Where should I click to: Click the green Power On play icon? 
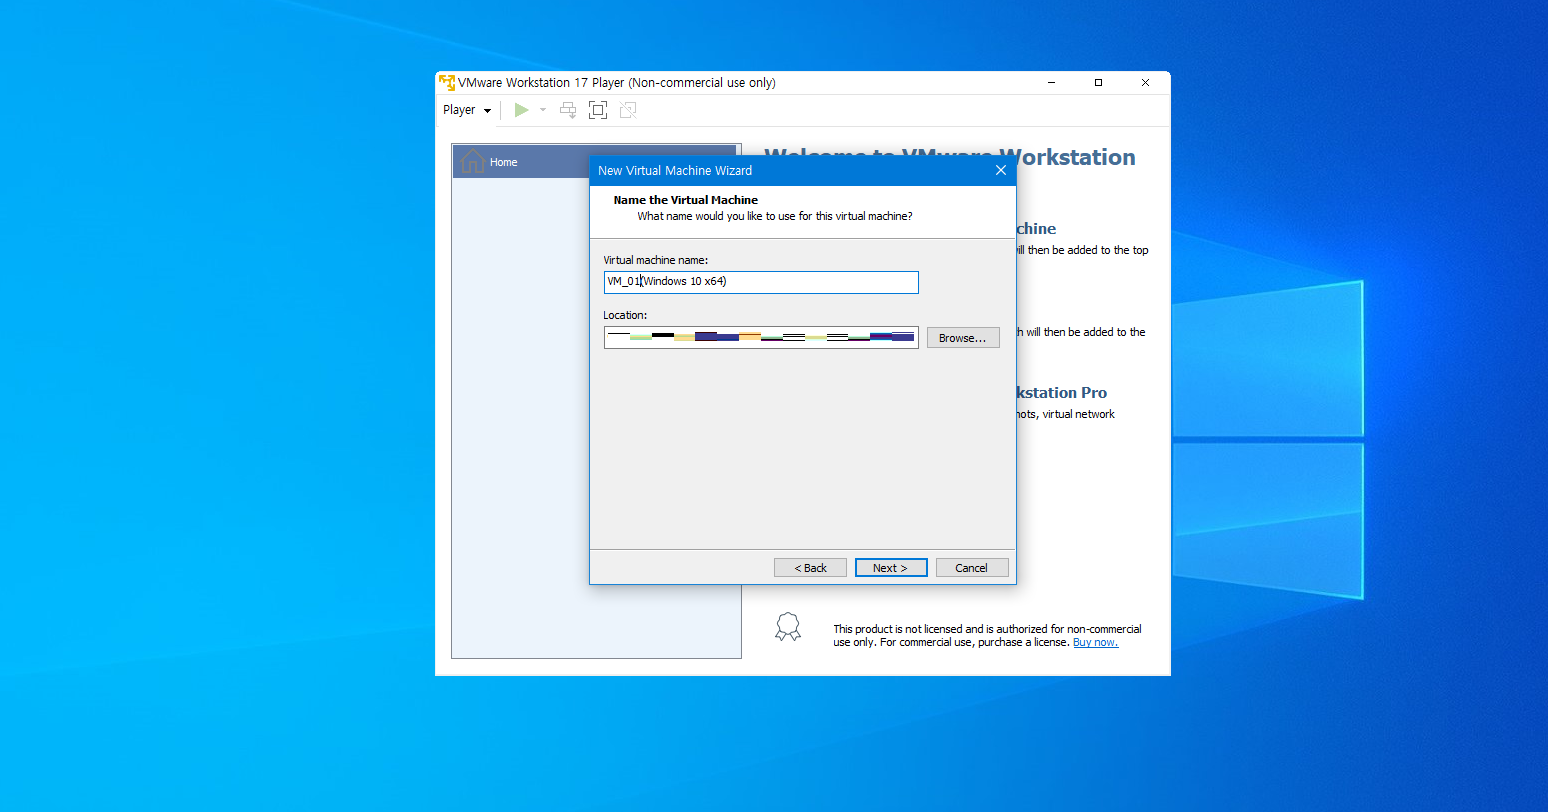click(x=521, y=110)
